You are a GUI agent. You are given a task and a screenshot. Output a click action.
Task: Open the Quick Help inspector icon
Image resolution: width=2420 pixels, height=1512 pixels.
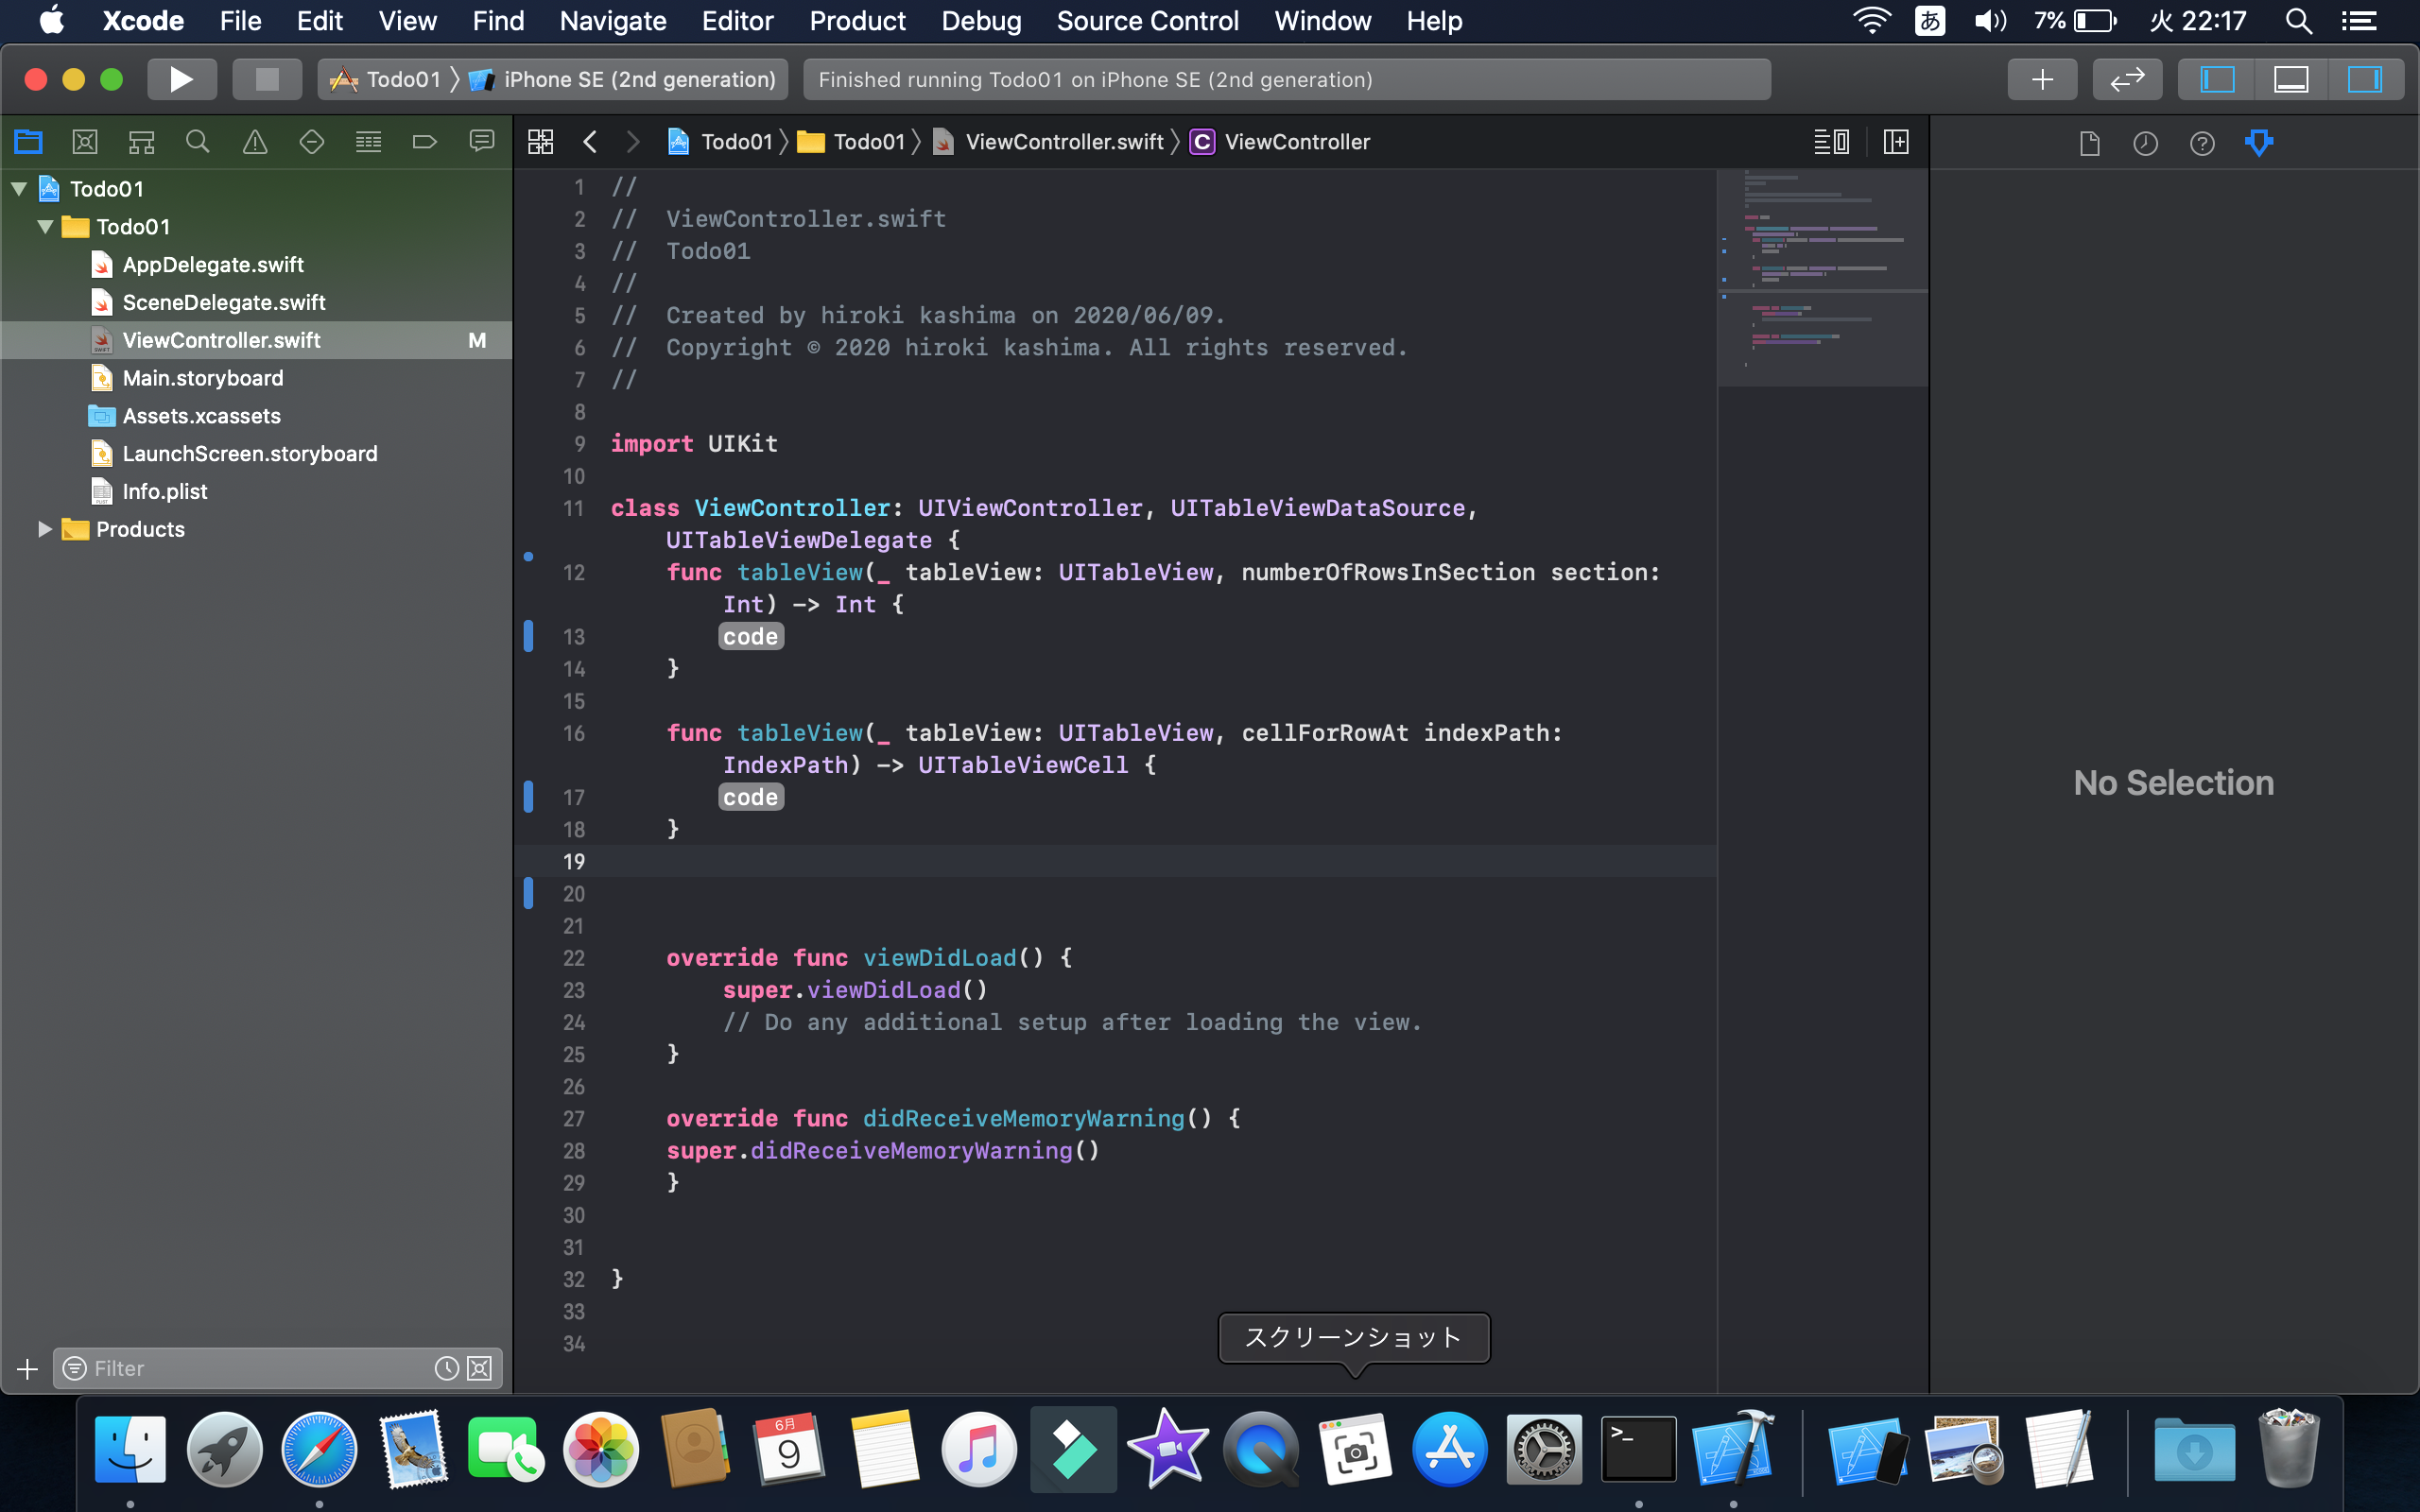2202,143
